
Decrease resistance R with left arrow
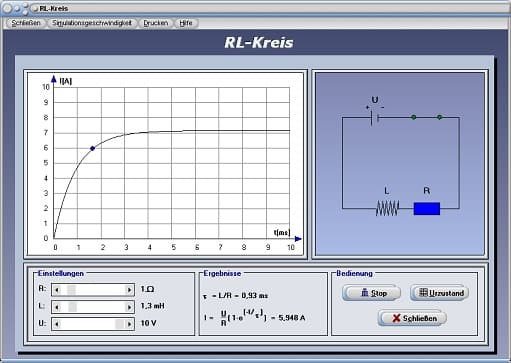coord(57,290)
